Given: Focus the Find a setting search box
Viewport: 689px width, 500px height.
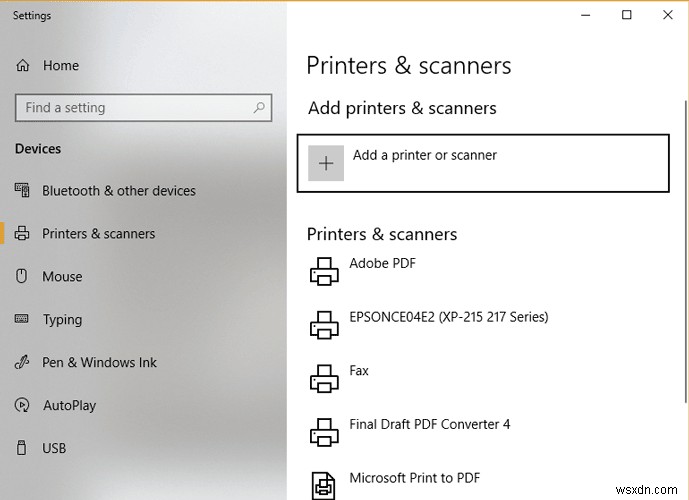Looking at the screenshot, I should coord(143,108).
